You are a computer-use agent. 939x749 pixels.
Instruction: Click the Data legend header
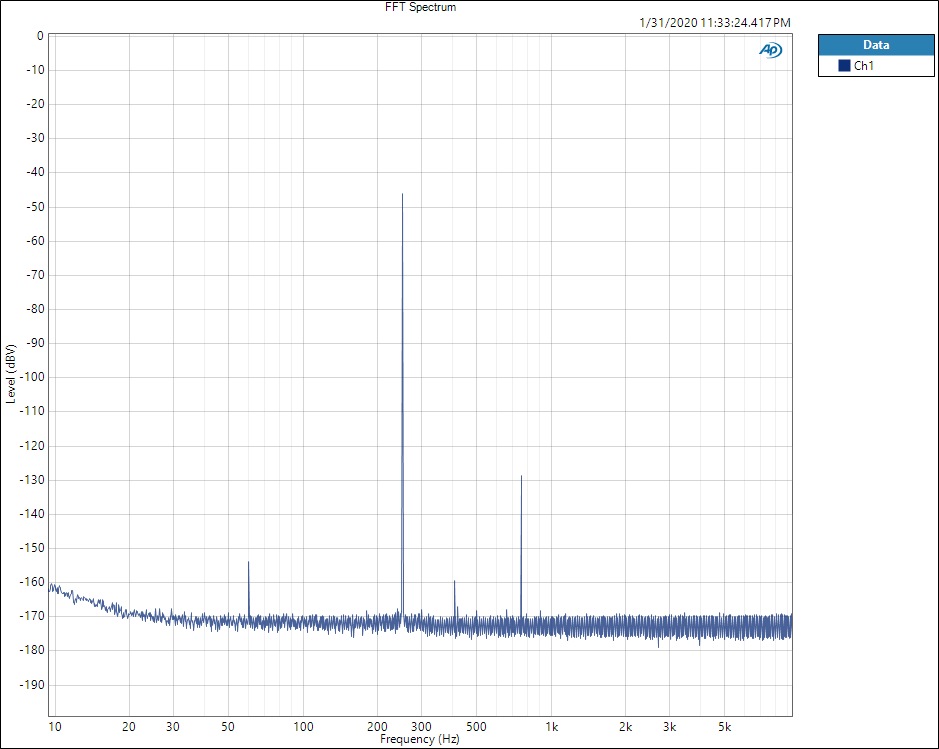coord(876,45)
